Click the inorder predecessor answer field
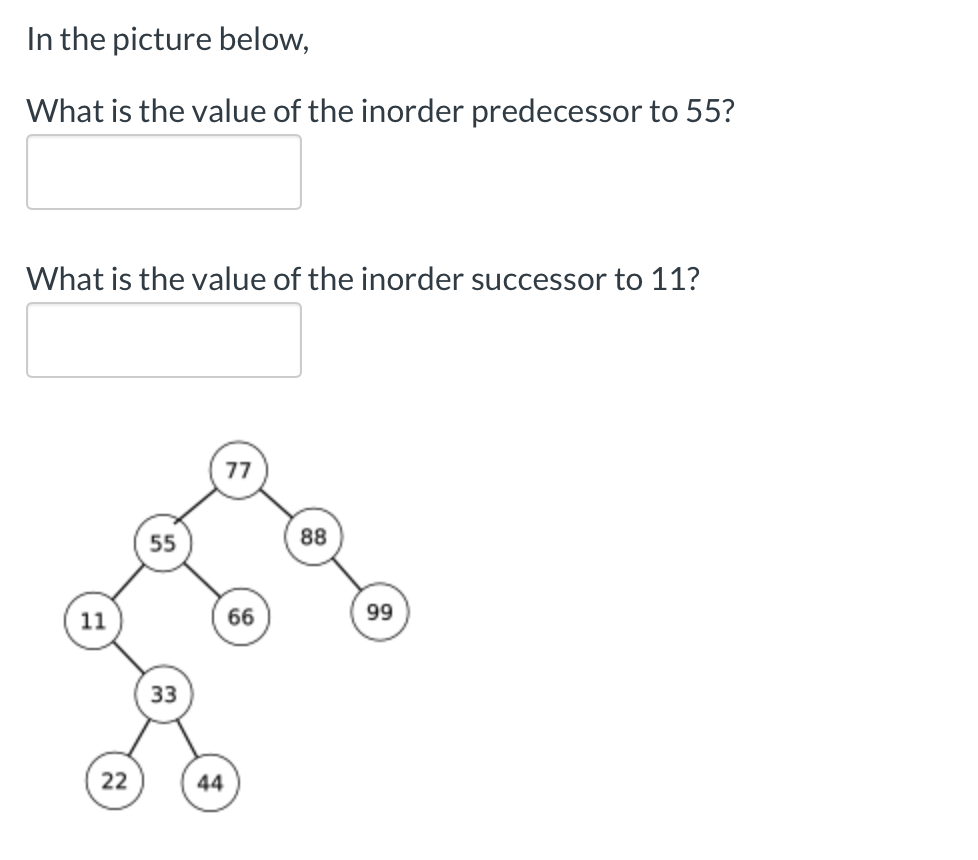Image resolution: width=978 pixels, height=860 pixels. (163, 171)
